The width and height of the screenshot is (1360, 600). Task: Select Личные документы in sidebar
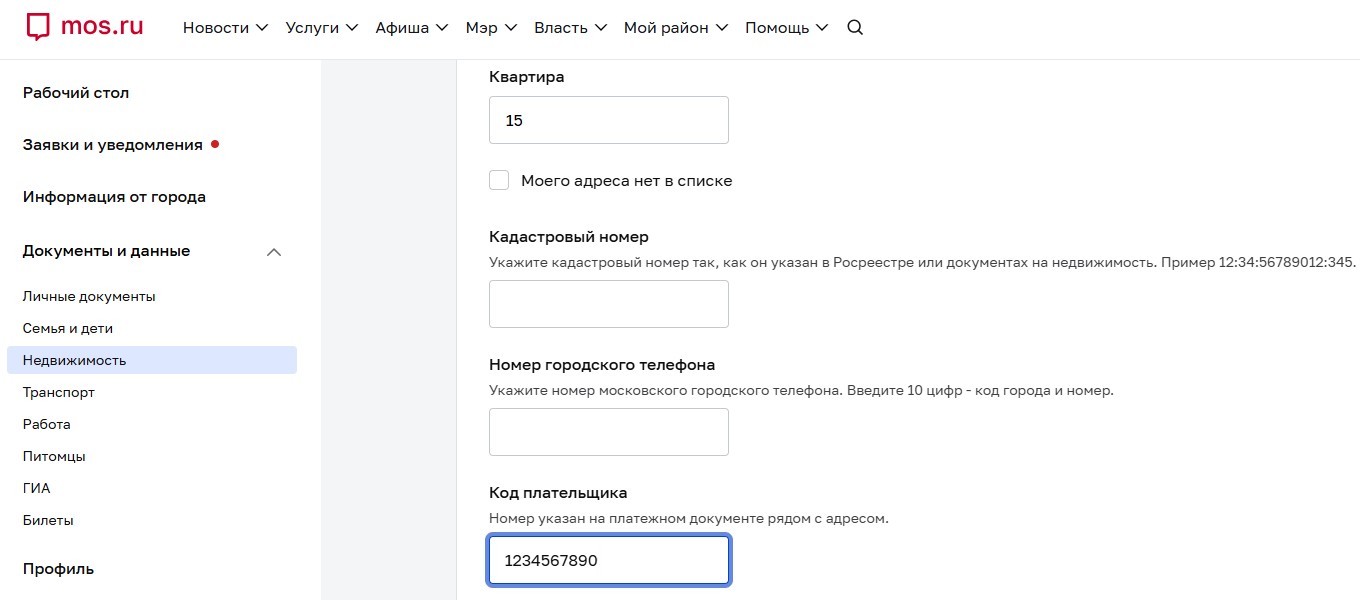(89, 296)
